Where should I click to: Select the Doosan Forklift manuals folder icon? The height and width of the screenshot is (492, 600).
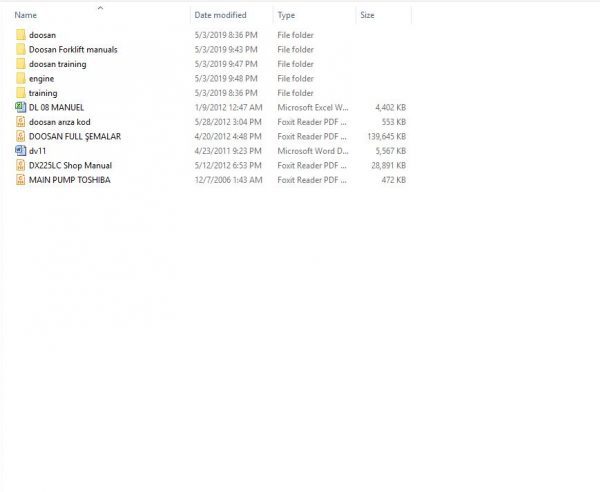[x=21, y=49]
